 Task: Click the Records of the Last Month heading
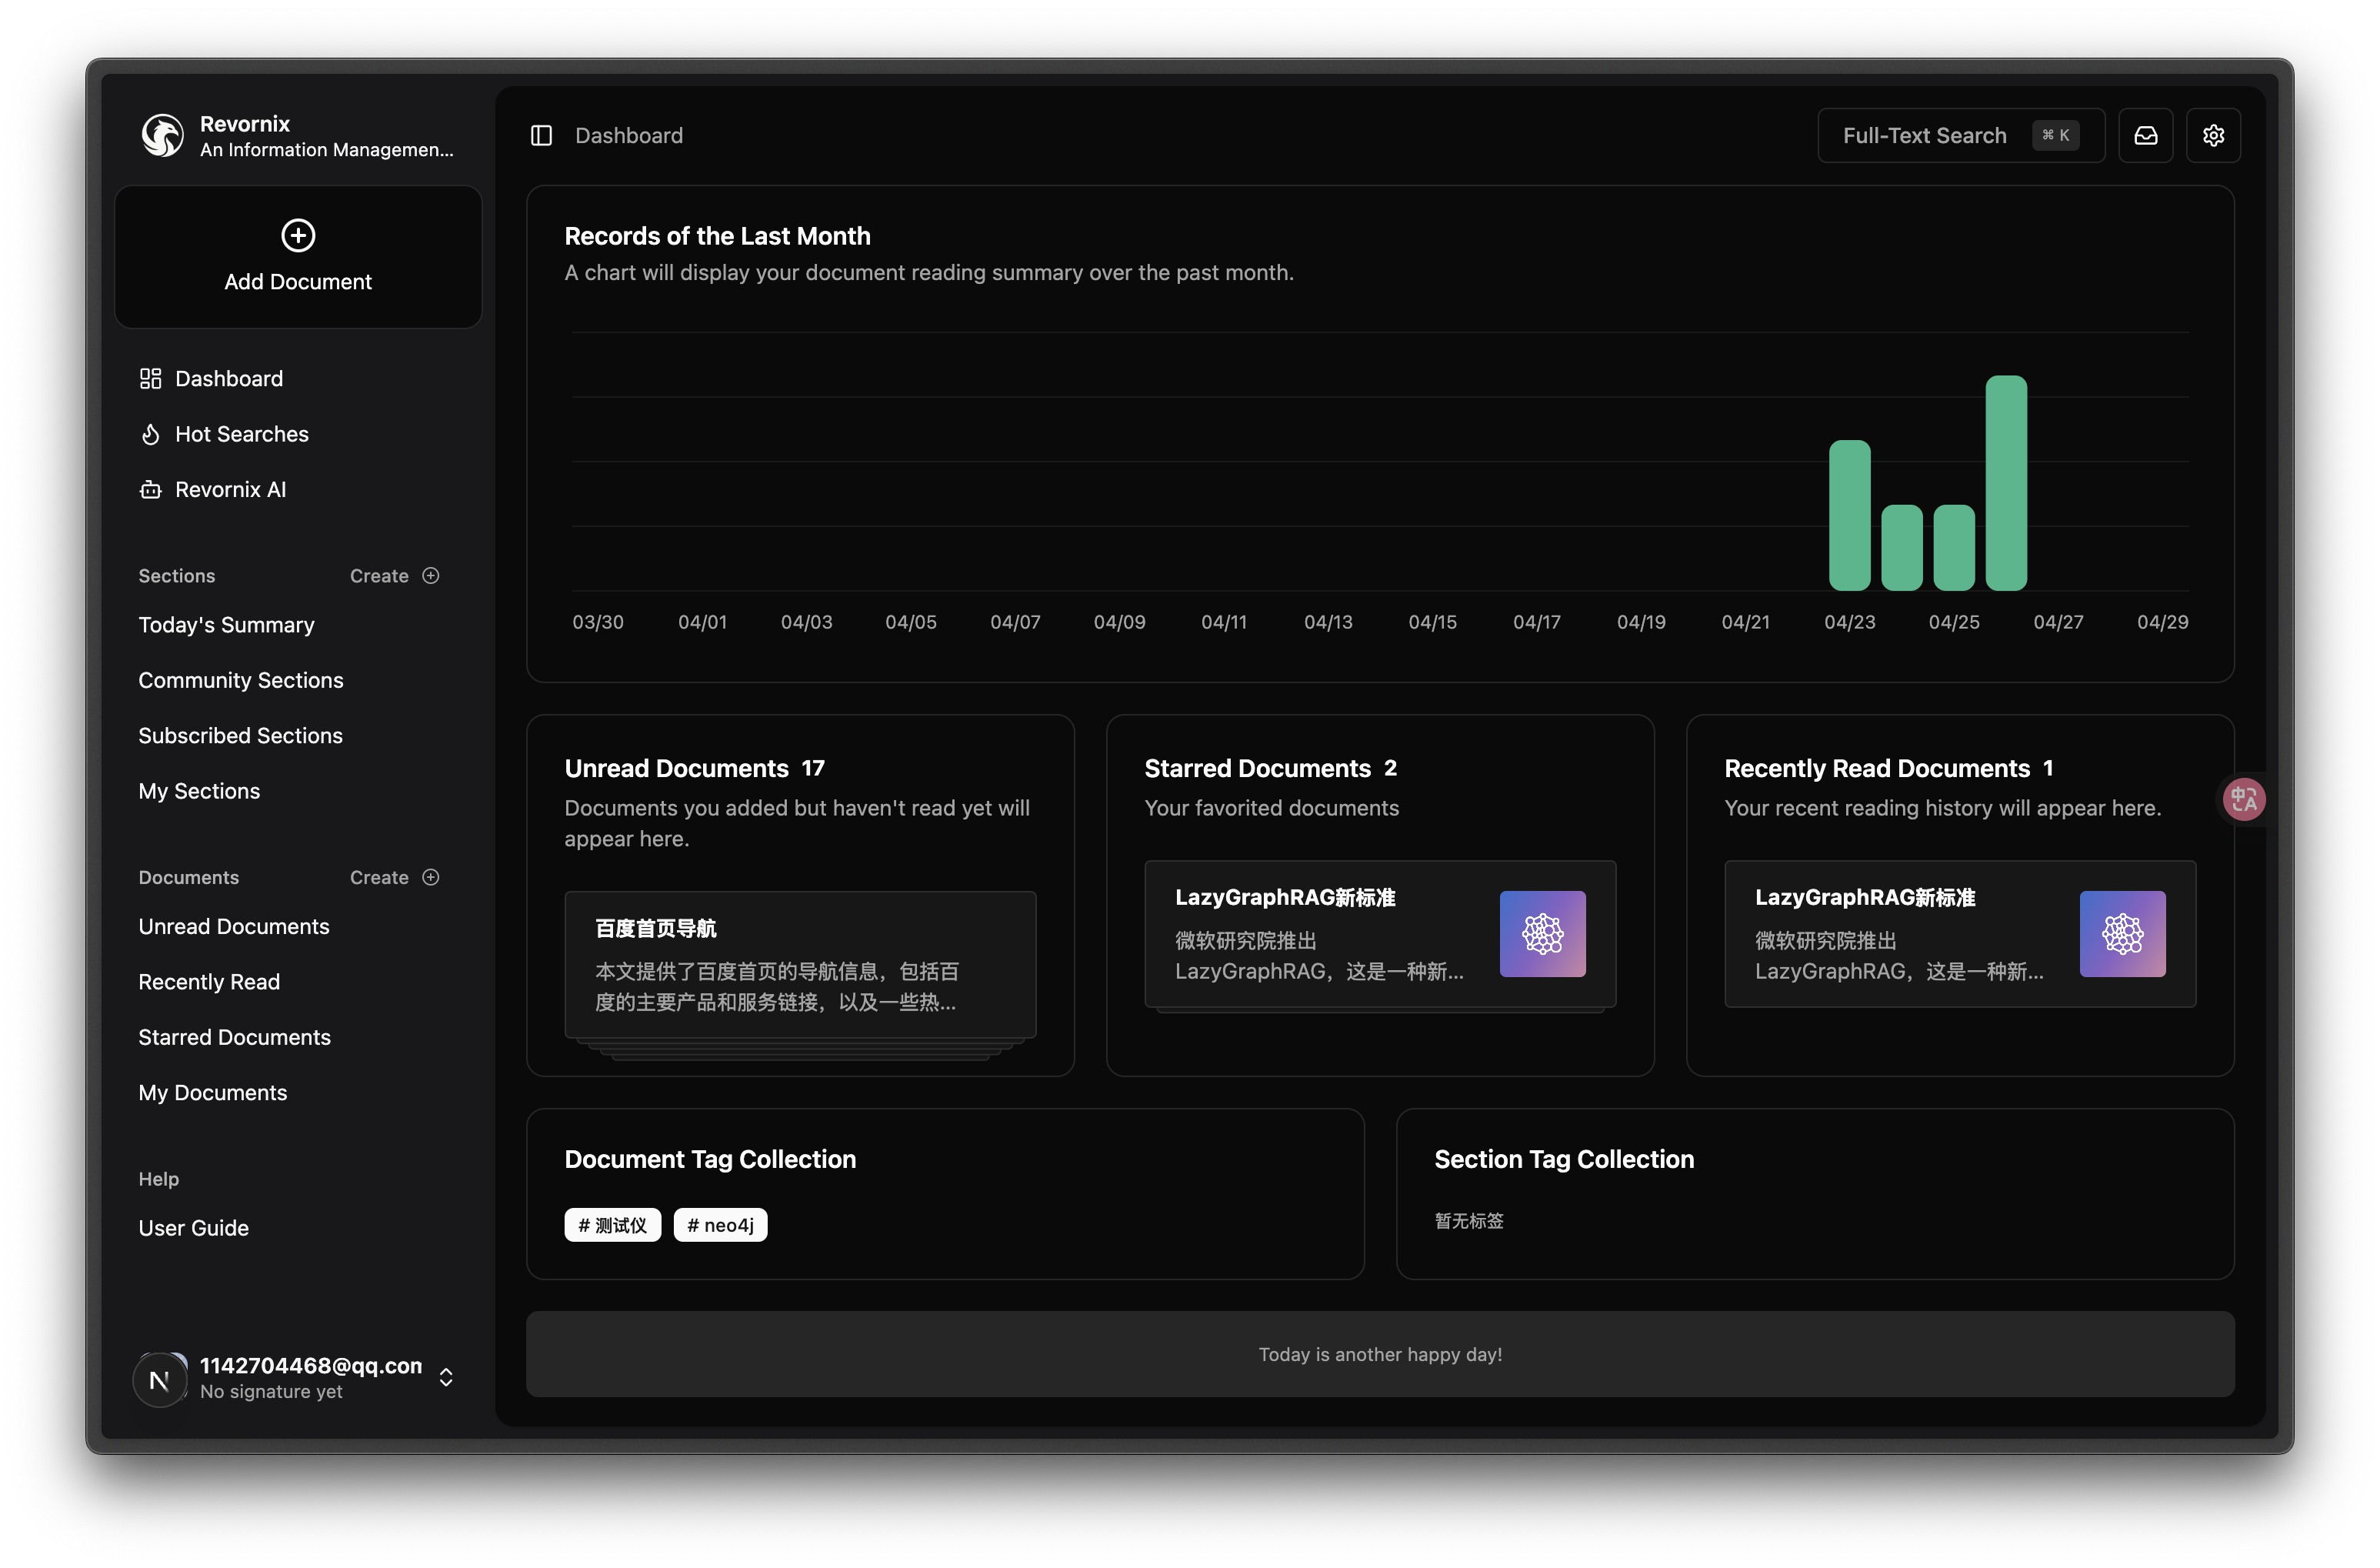[717, 236]
